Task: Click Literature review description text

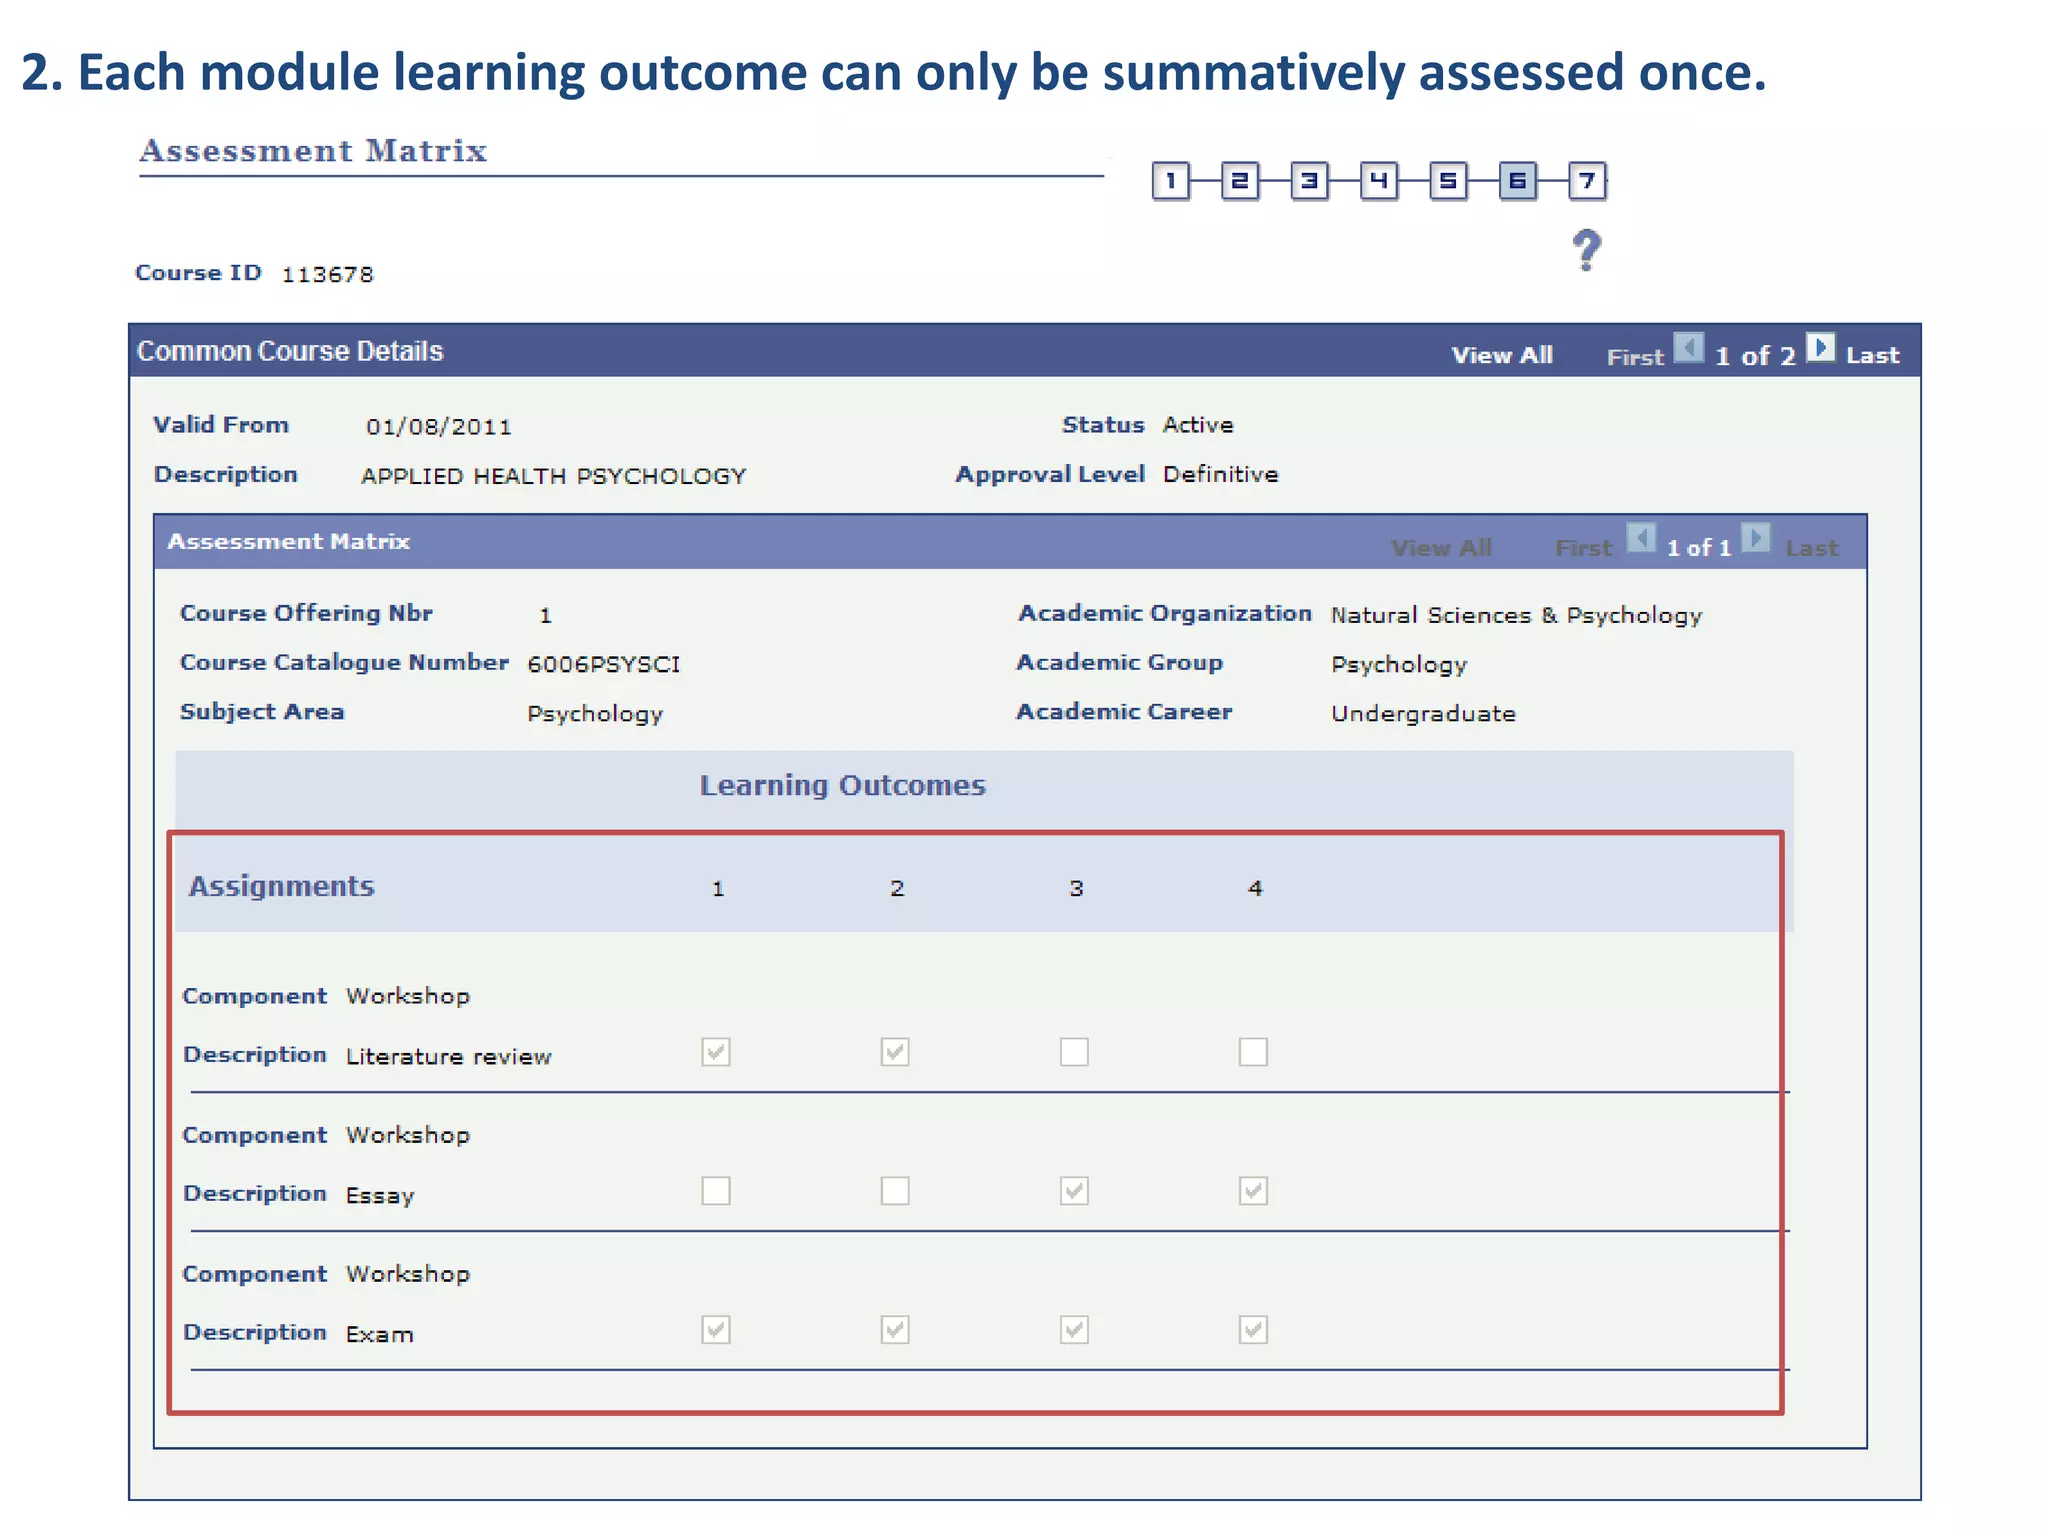Action: [x=448, y=1057]
